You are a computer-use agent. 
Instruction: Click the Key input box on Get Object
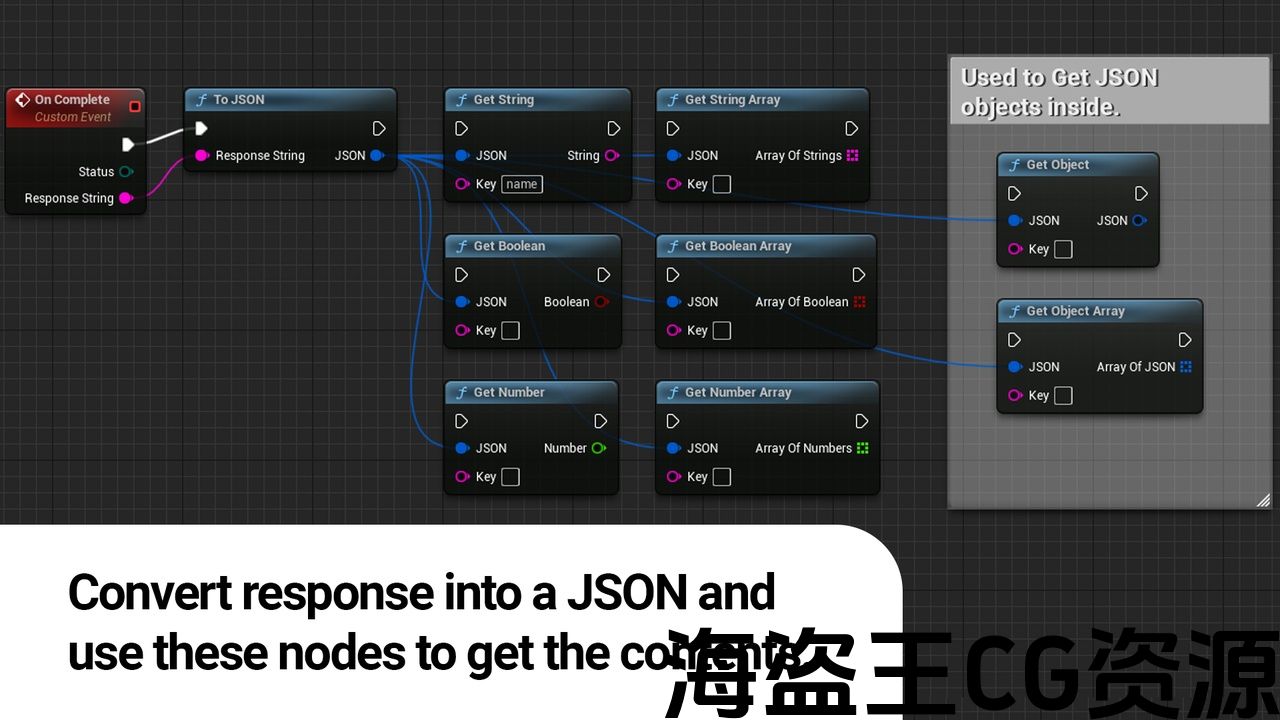coord(1063,249)
